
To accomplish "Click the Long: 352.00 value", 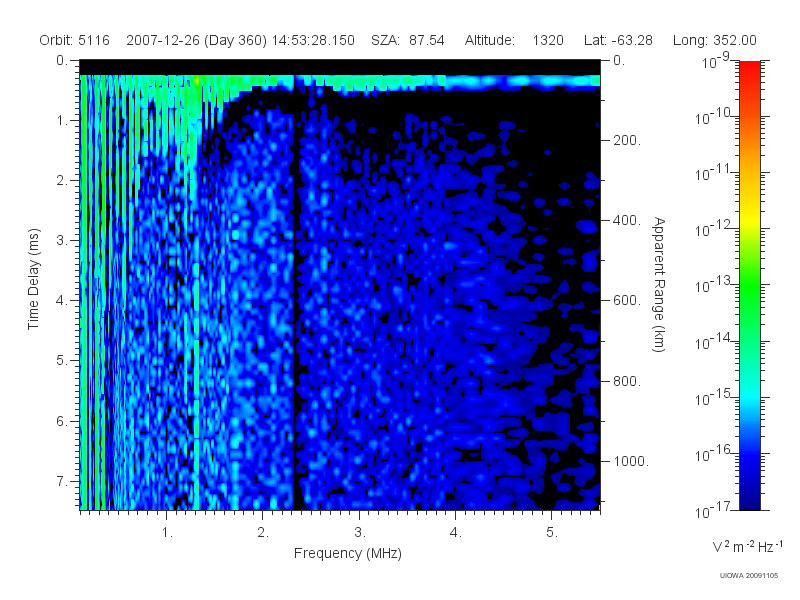I will (714, 40).
